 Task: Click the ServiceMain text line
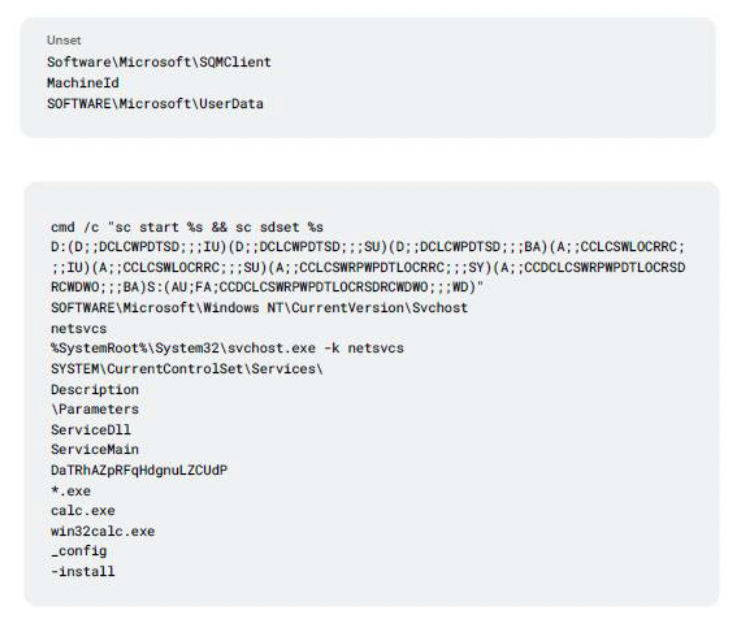[x=95, y=449]
